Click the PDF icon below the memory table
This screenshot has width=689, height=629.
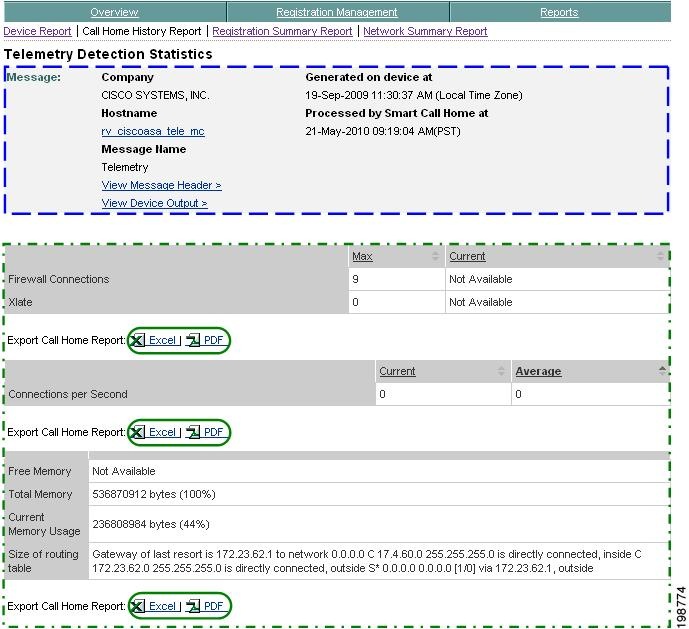(x=194, y=607)
